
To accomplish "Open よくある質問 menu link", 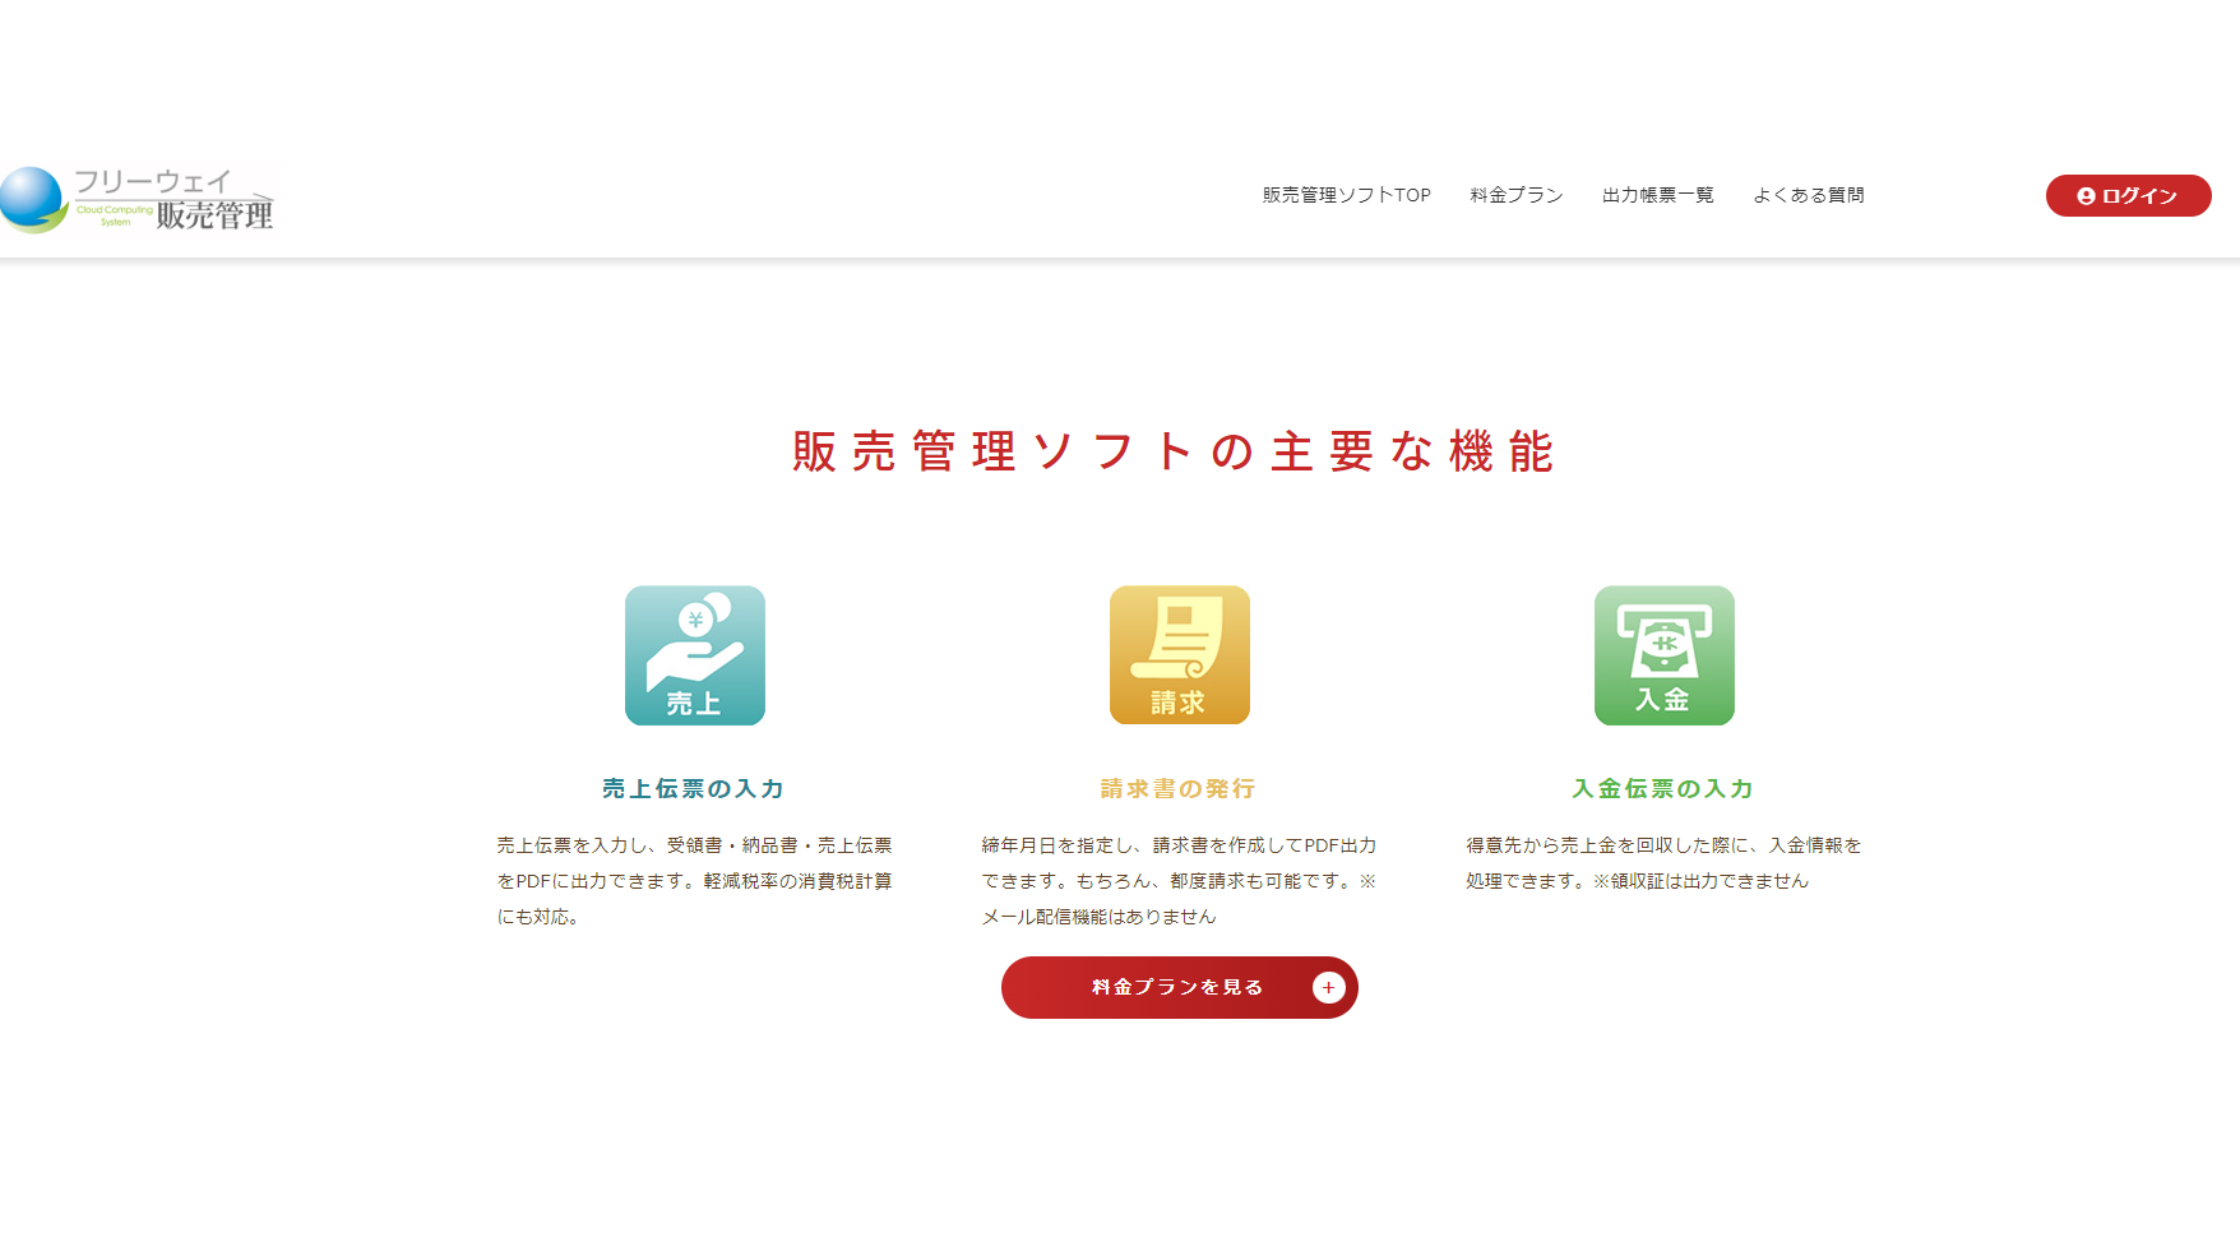I will tap(1808, 195).
